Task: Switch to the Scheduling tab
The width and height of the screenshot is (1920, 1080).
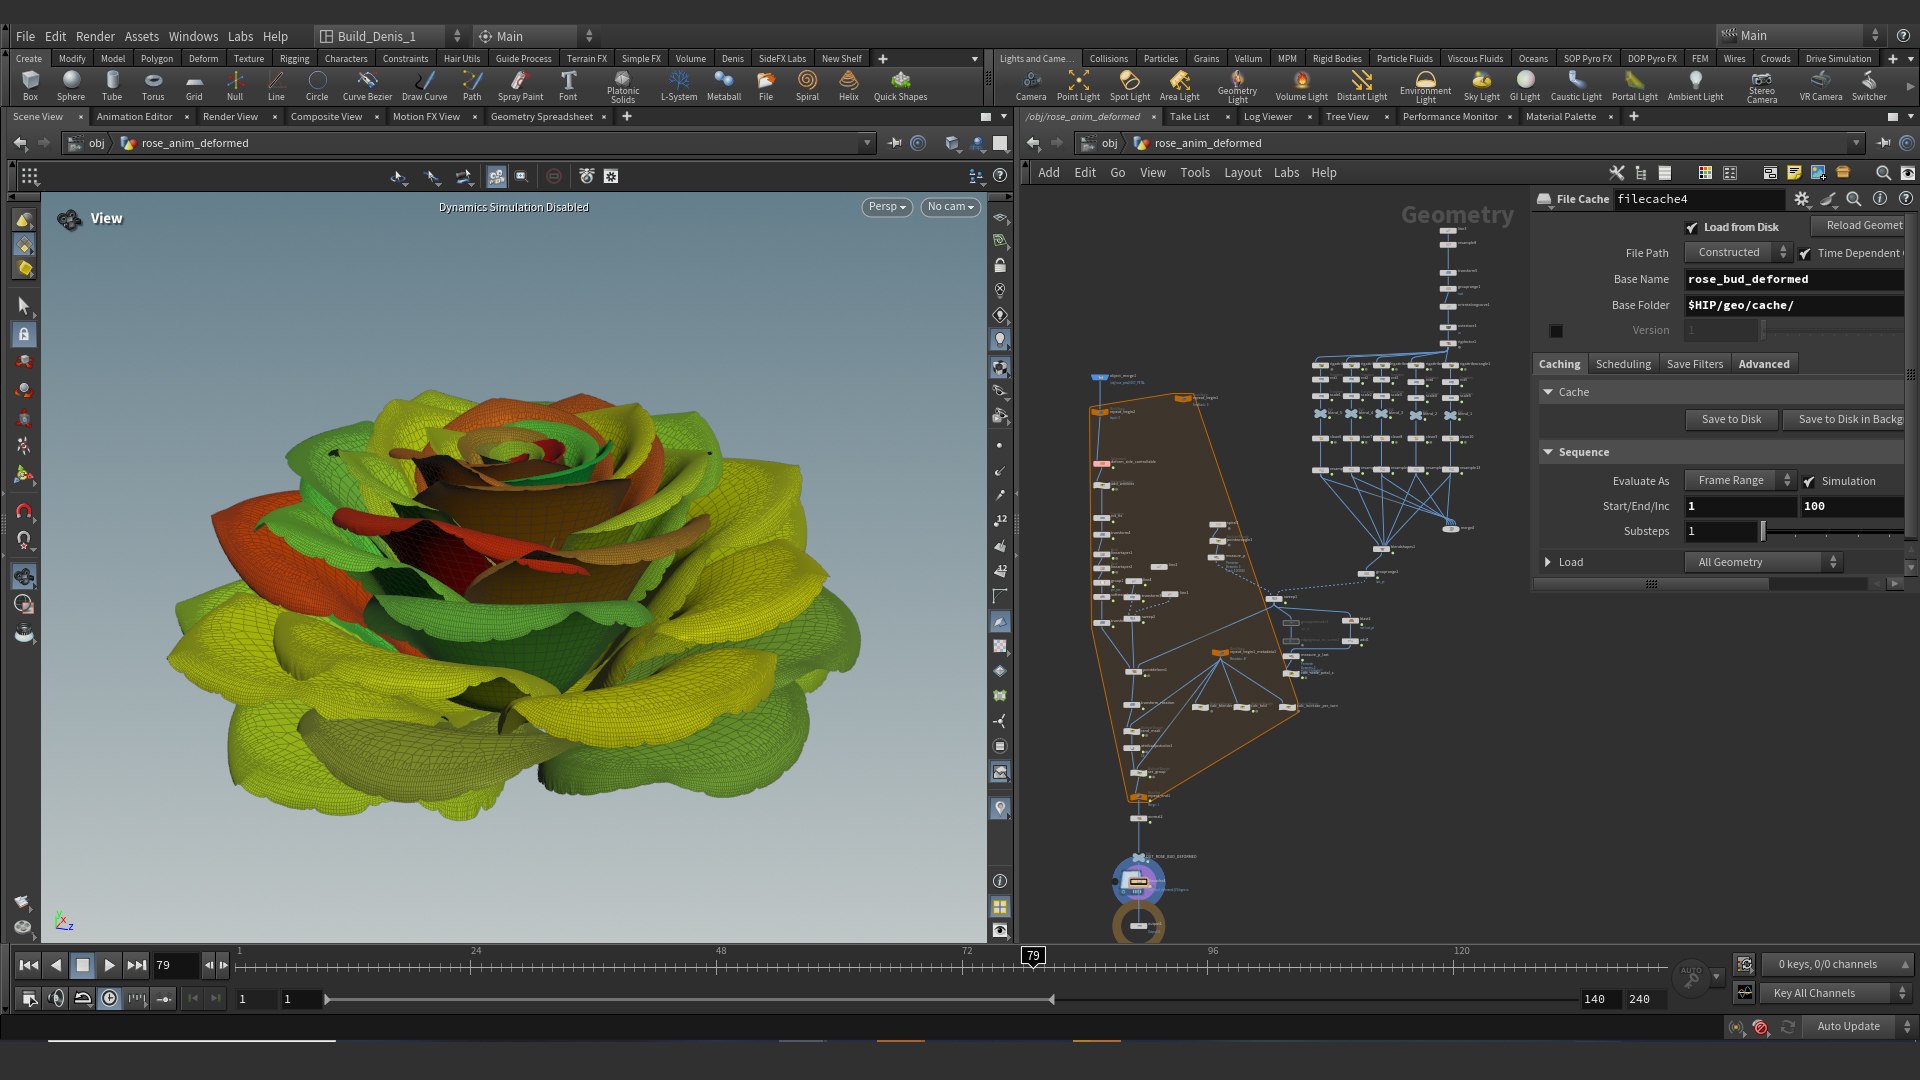Action: coord(1623,364)
